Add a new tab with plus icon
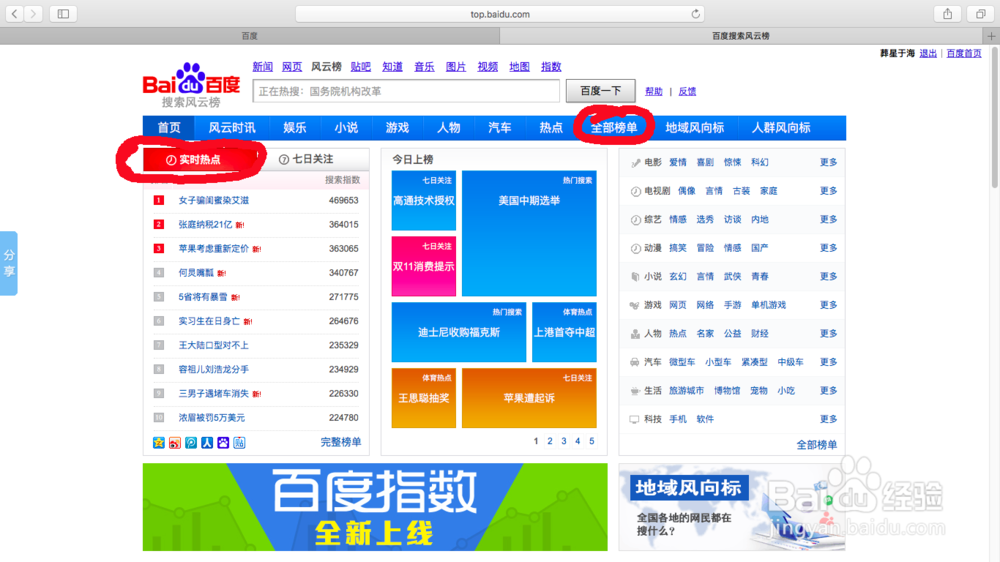1000x562 pixels. [991, 36]
